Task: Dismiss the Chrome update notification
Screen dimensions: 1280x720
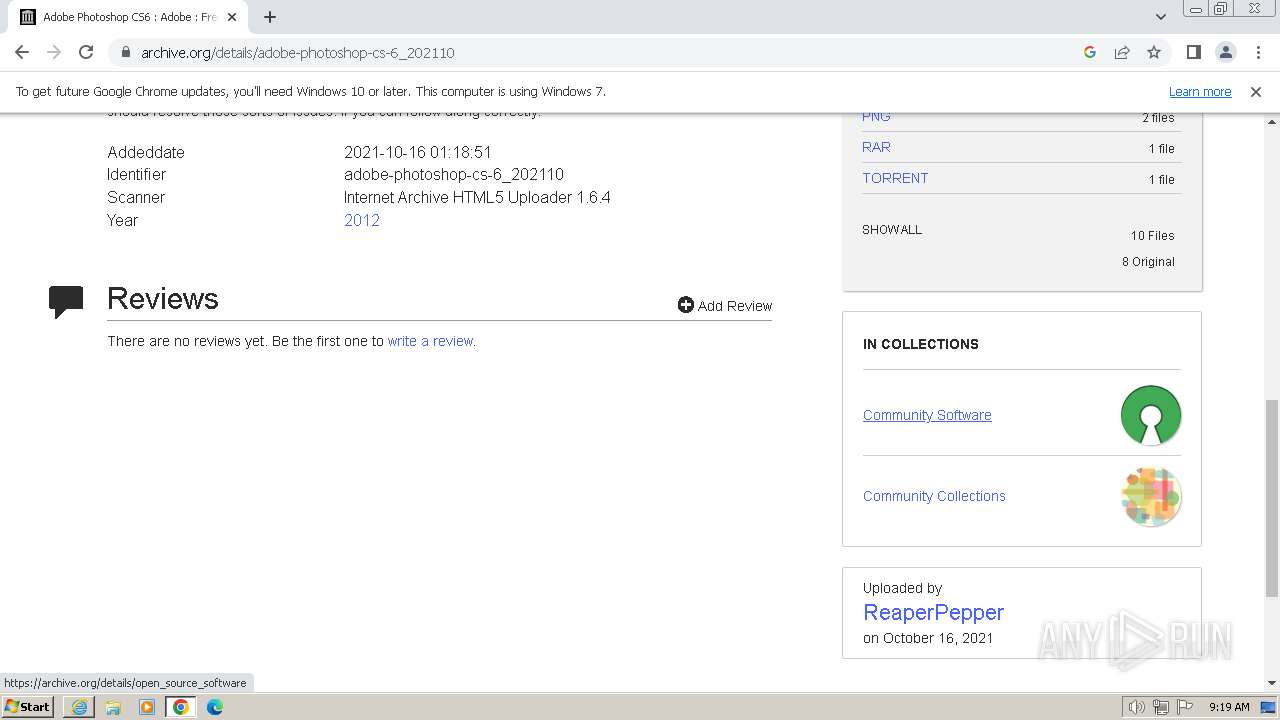Action: tap(1256, 91)
